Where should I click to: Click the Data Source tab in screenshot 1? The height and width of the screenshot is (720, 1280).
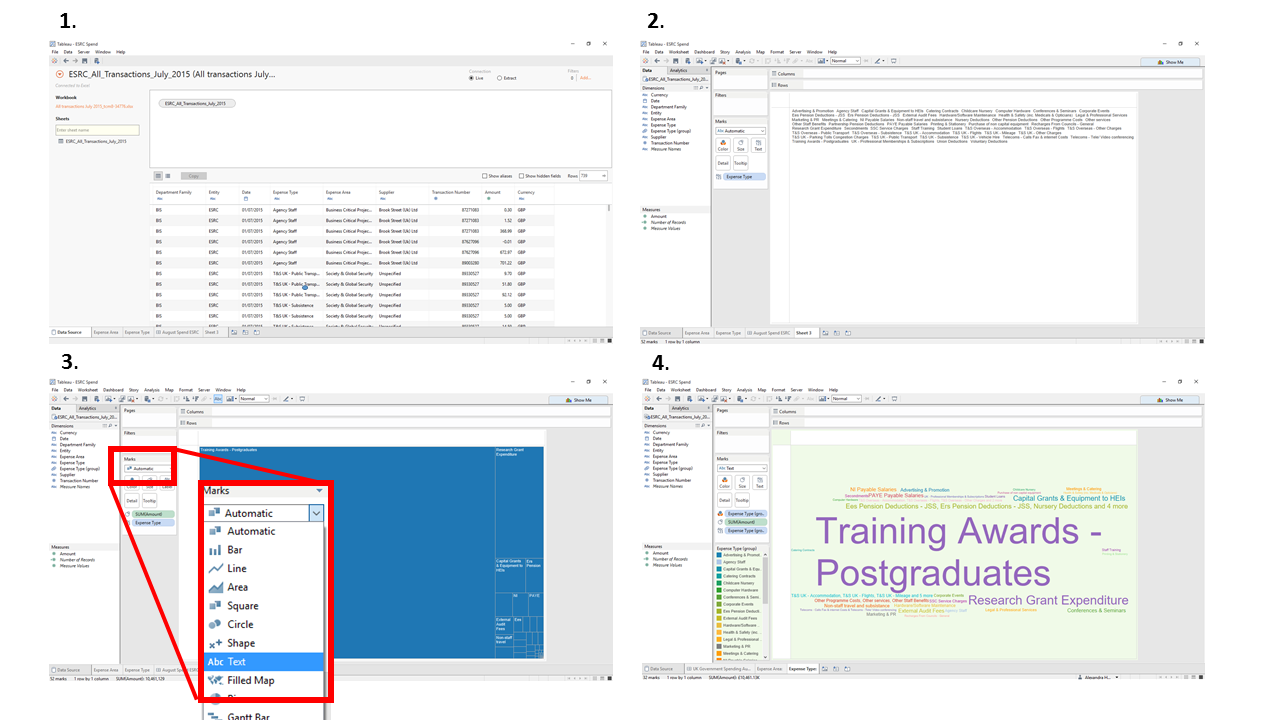click(x=68, y=332)
